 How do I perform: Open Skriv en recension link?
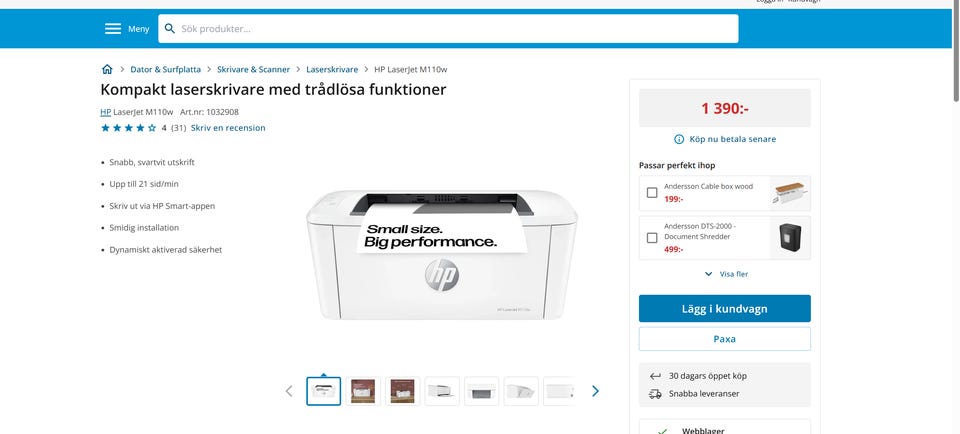[228, 128]
